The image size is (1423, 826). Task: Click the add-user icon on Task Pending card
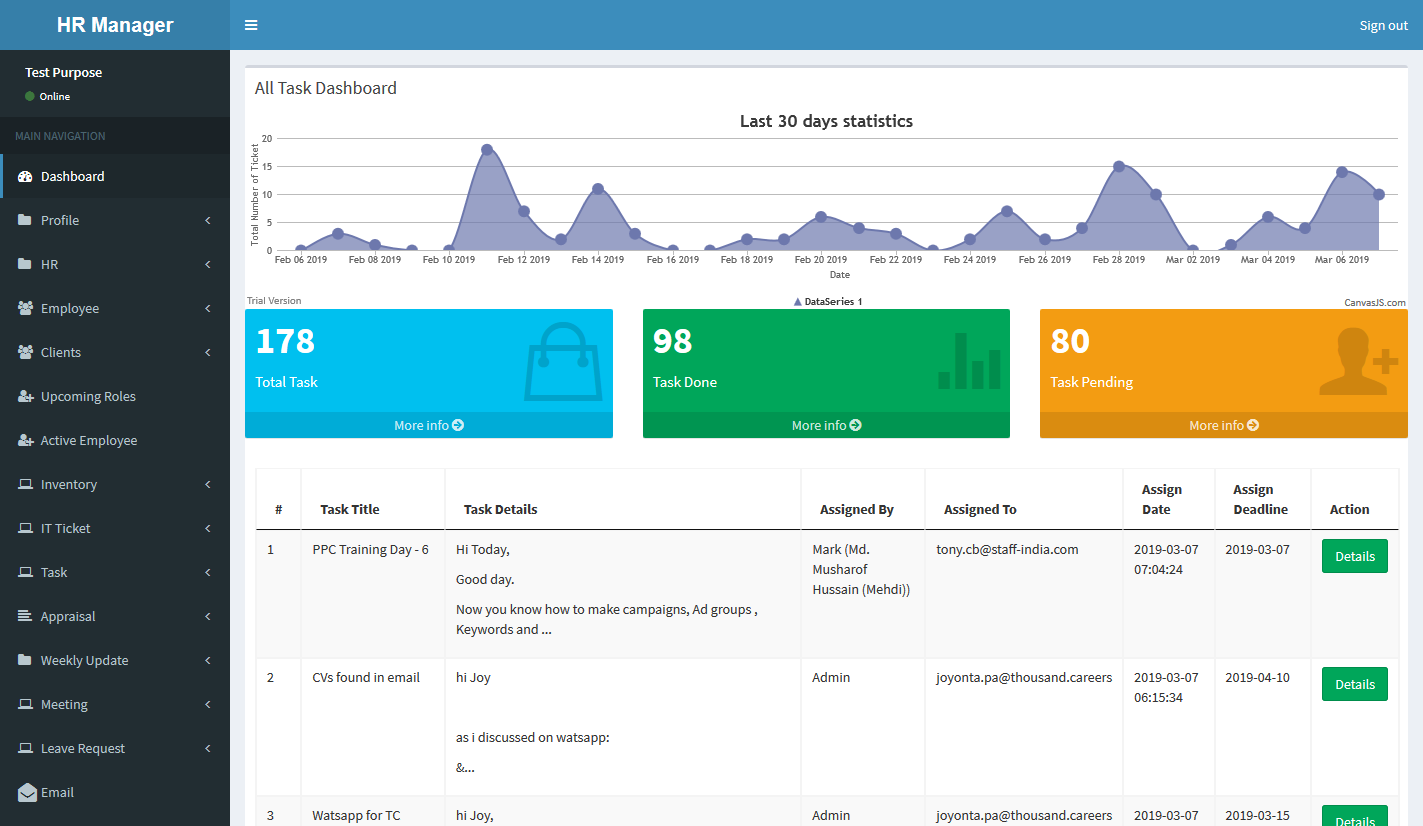coord(1357,361)
